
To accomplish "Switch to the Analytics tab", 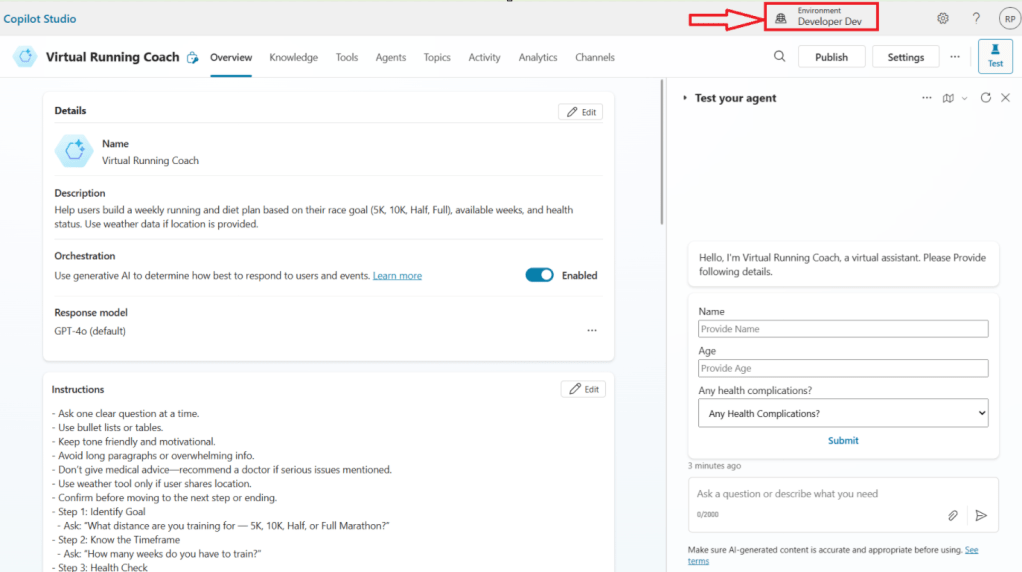I will pos(537,57).
